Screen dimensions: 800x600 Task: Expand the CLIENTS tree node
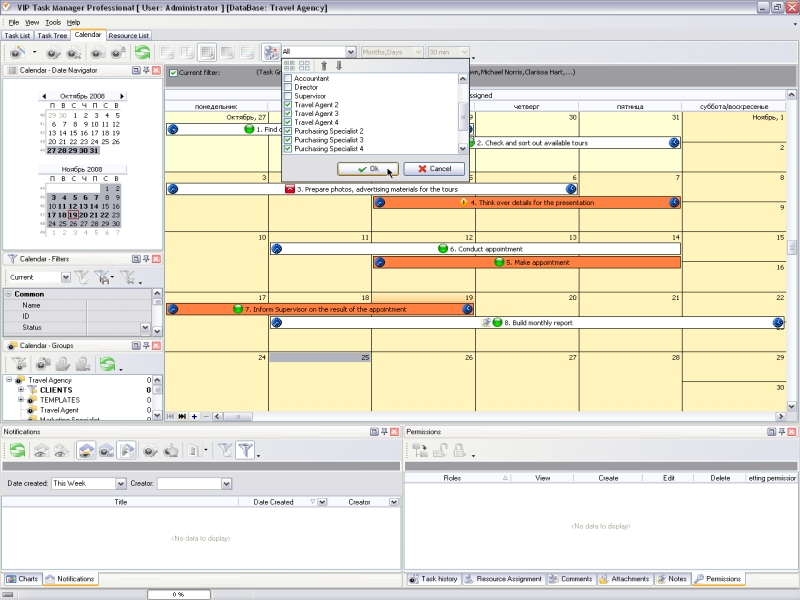click(20, 390)
